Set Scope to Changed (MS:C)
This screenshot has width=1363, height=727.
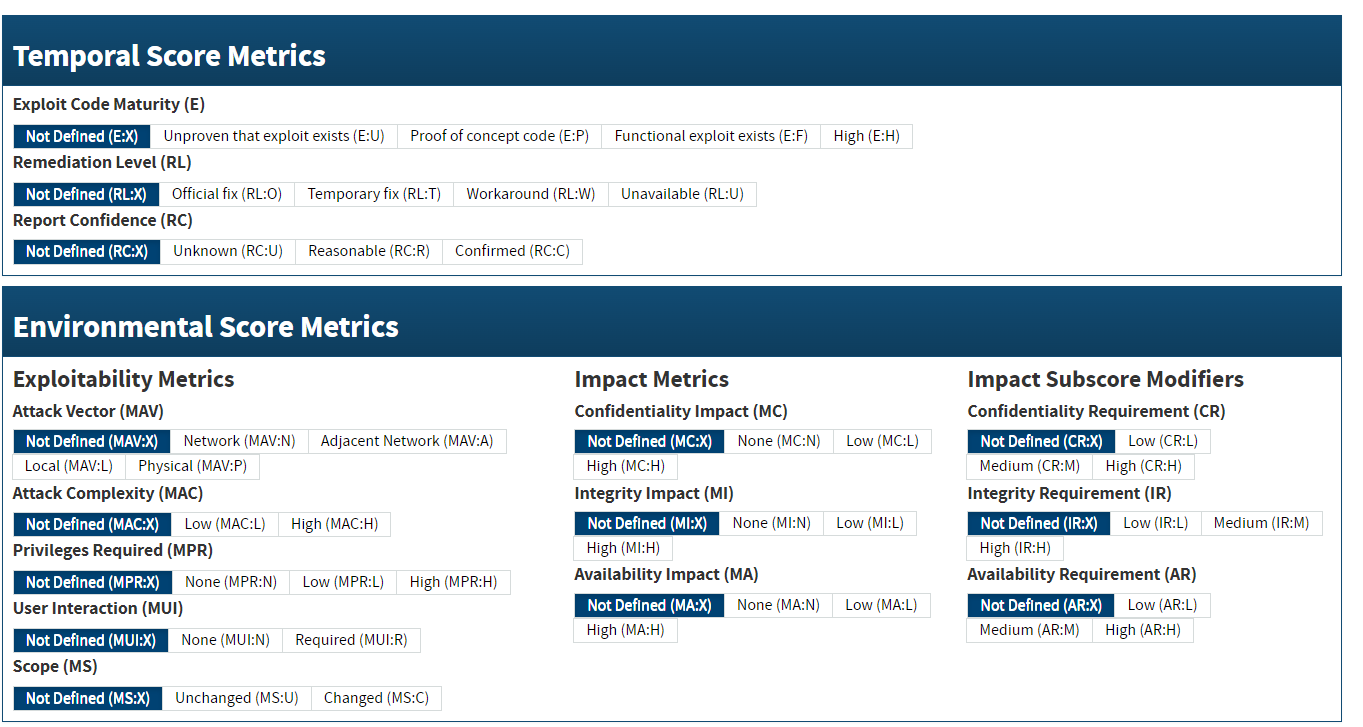click(376, 698)
